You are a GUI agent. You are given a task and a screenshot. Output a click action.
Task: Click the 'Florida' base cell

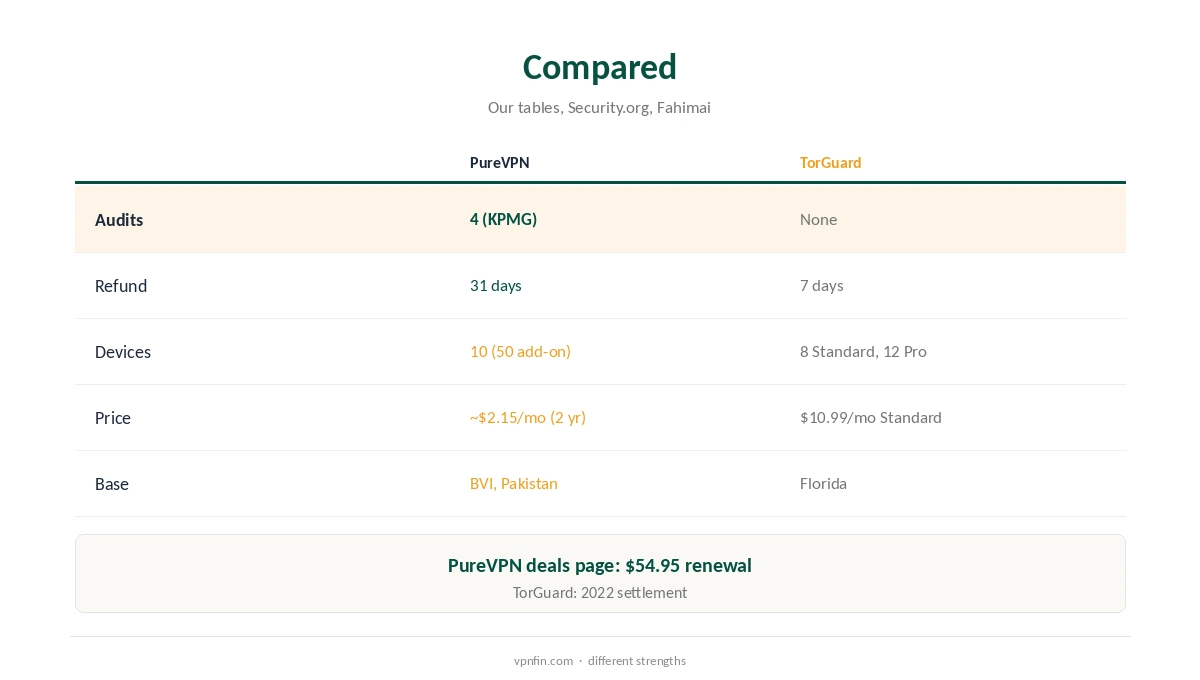[x=823, y=483]
